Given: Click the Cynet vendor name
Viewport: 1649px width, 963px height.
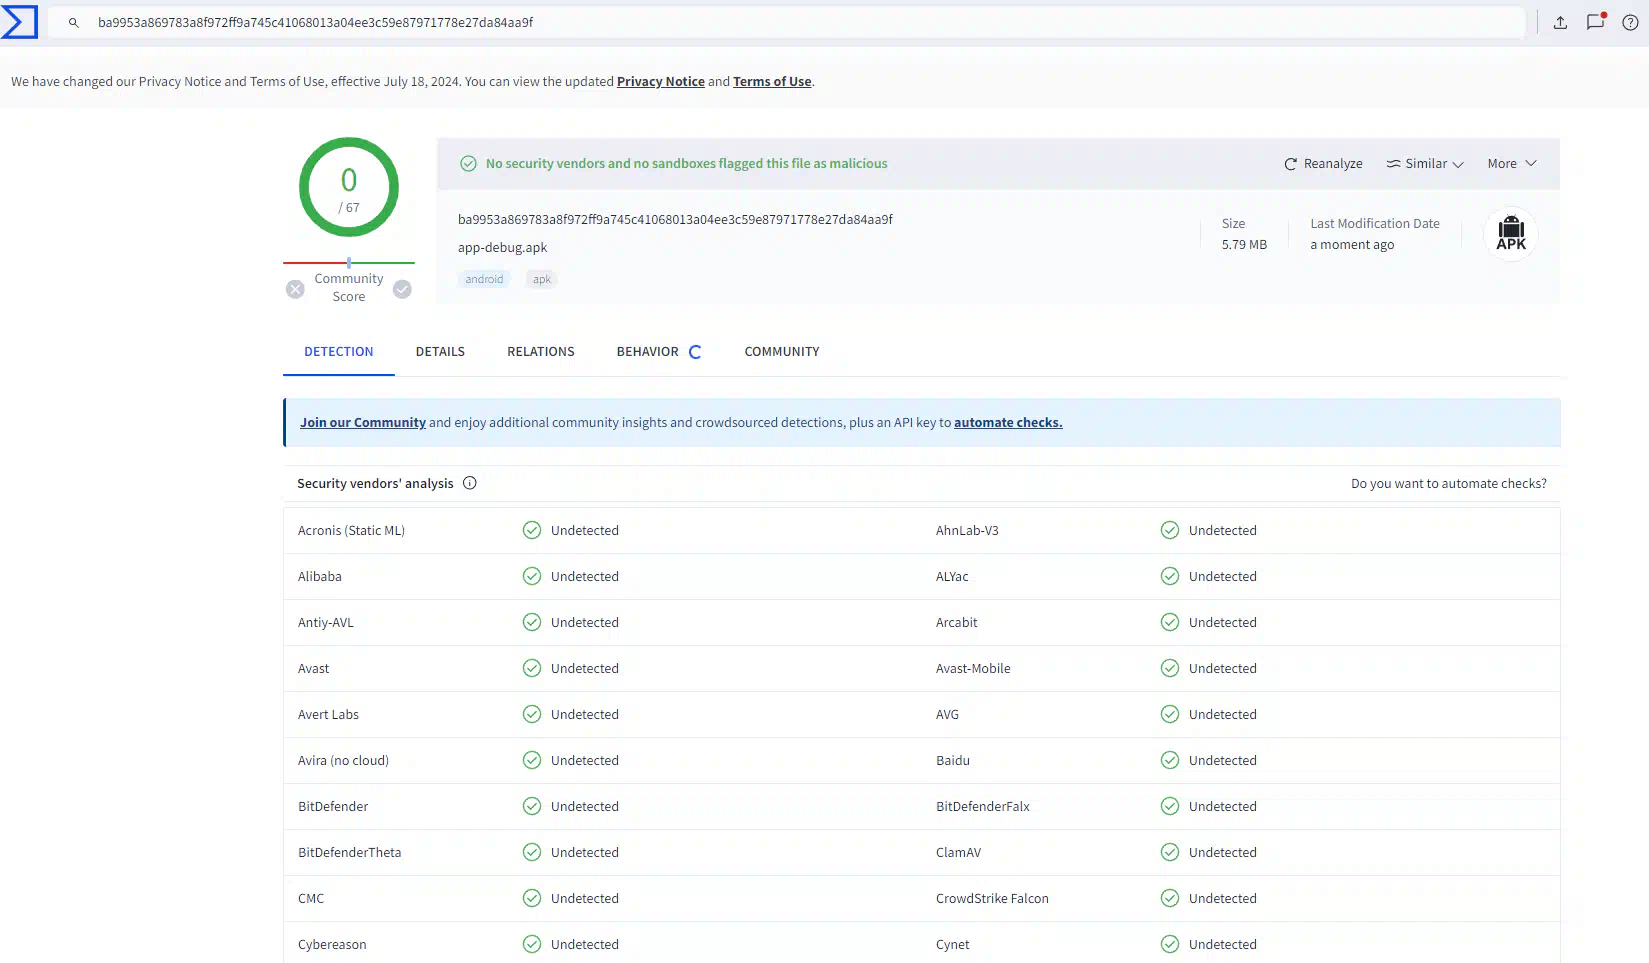Looking at the screenshot, I should [953, 944].
